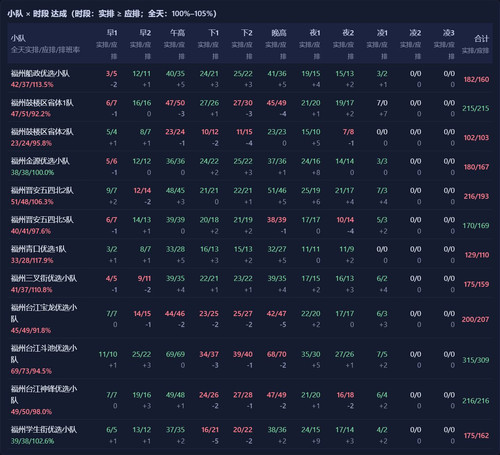The image size is (500, 455).
Task: Click the cell value 16/21
Action: pos(210,430)
